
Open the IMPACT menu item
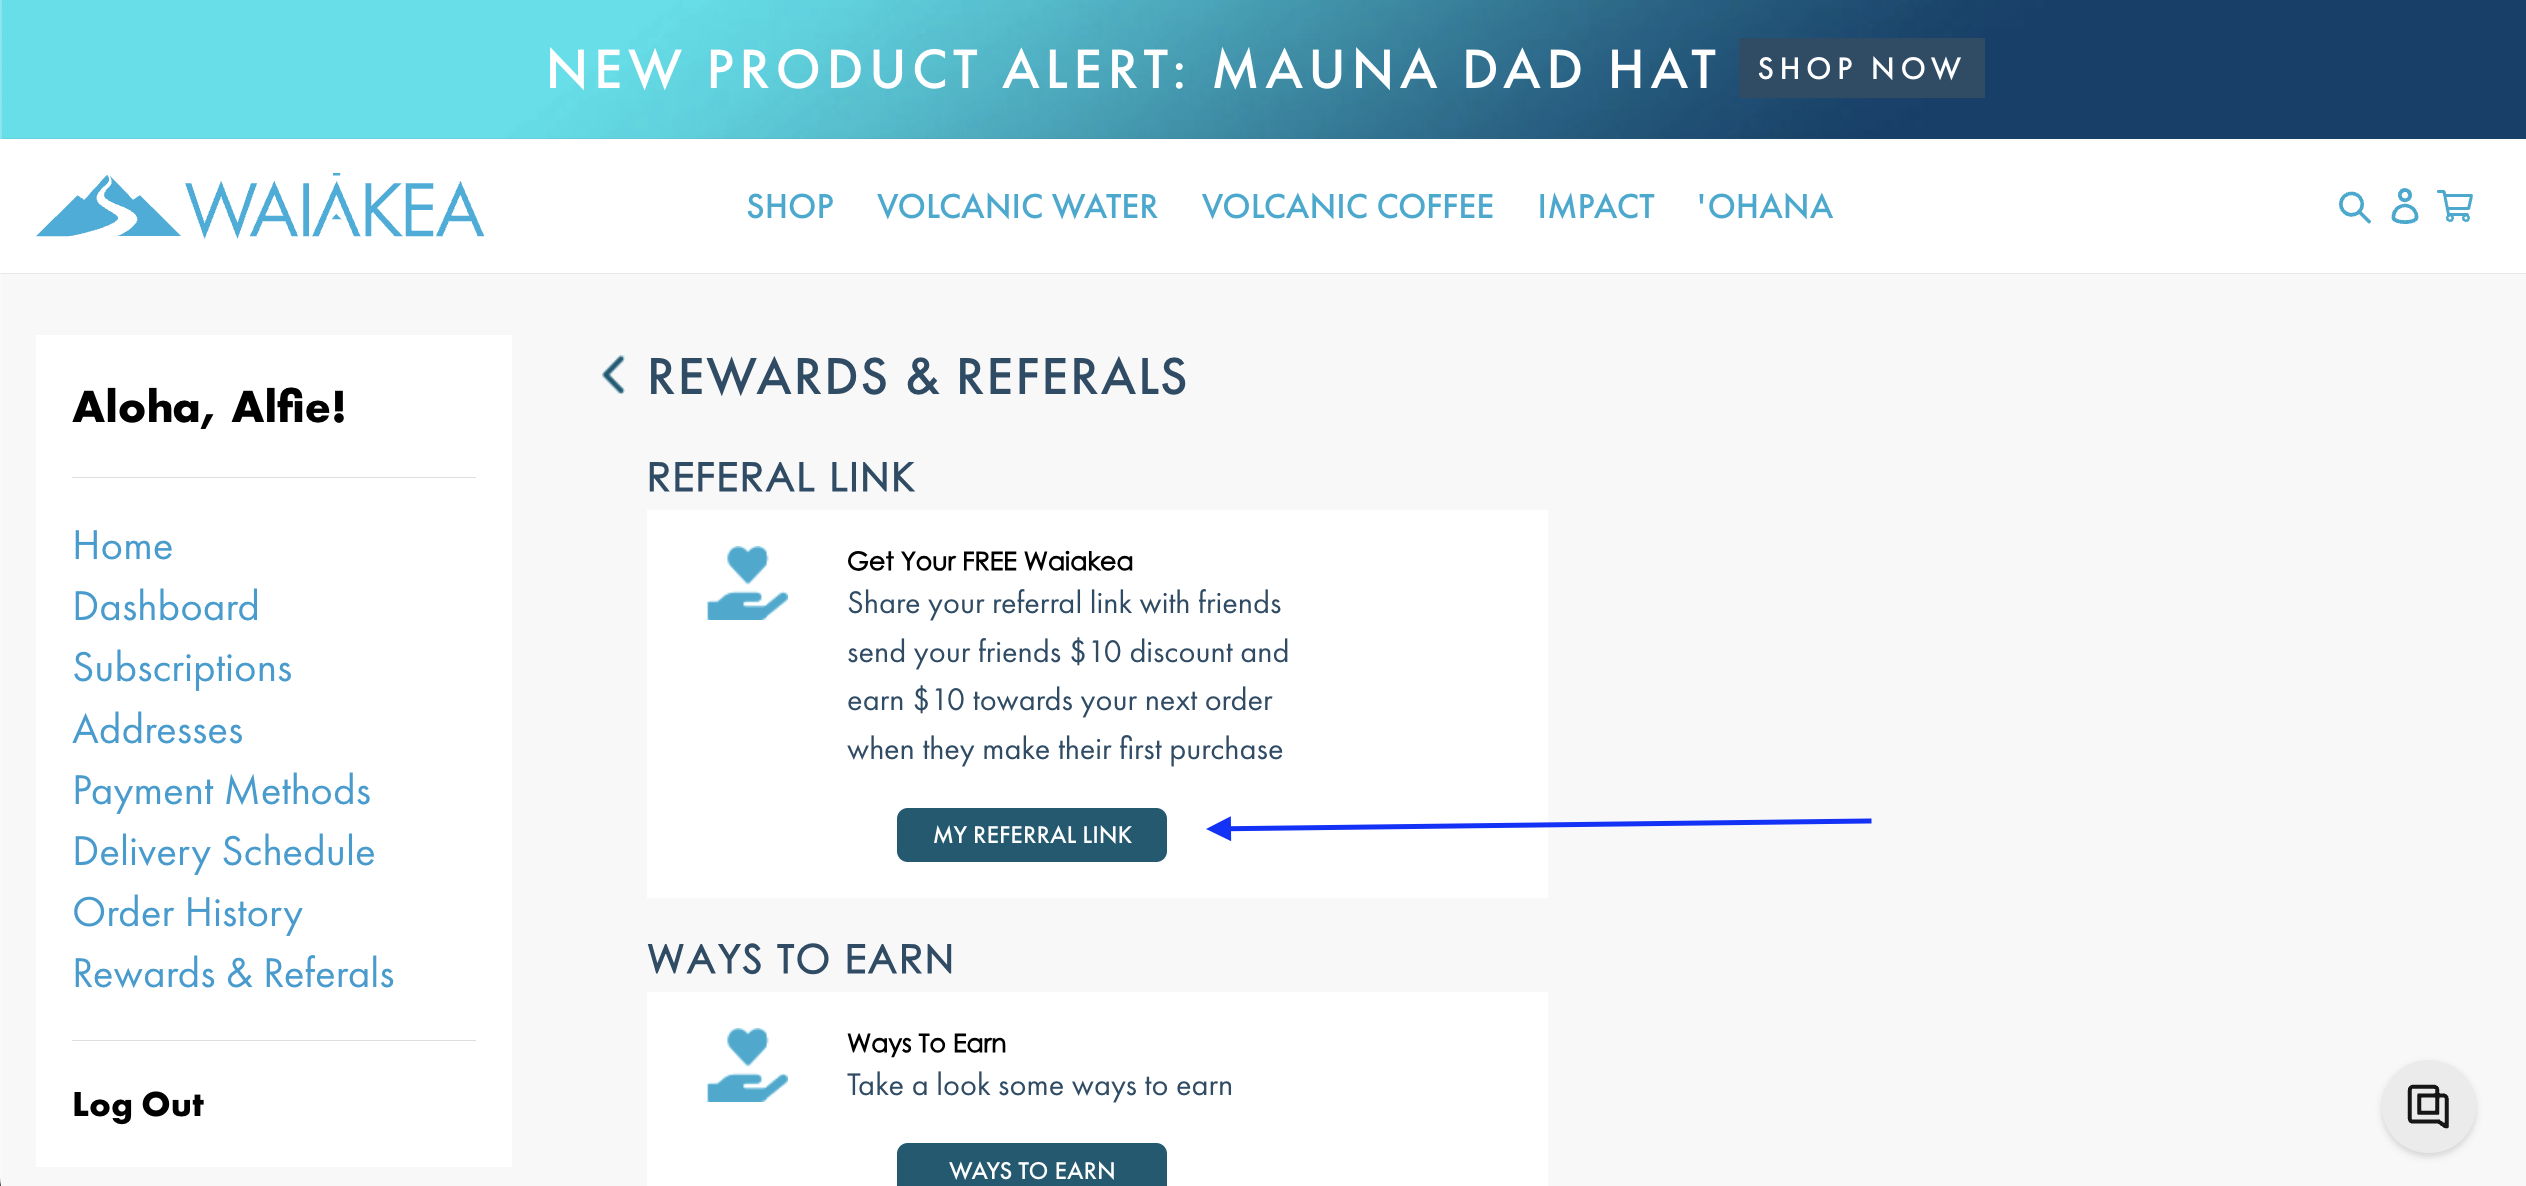[x=1596, y=206]
